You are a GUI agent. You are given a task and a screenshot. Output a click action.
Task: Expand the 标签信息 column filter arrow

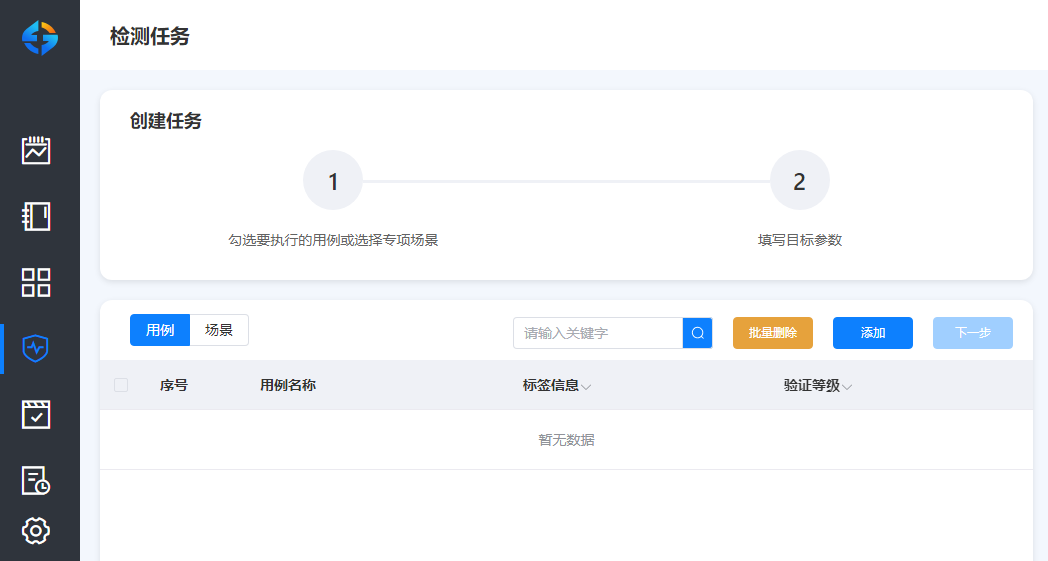click(586, 386)
